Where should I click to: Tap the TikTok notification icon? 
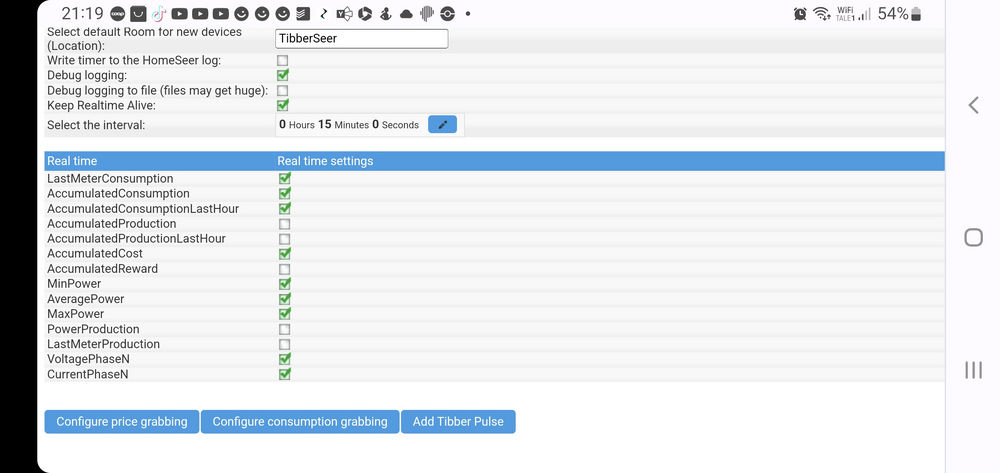pos(159,14)
